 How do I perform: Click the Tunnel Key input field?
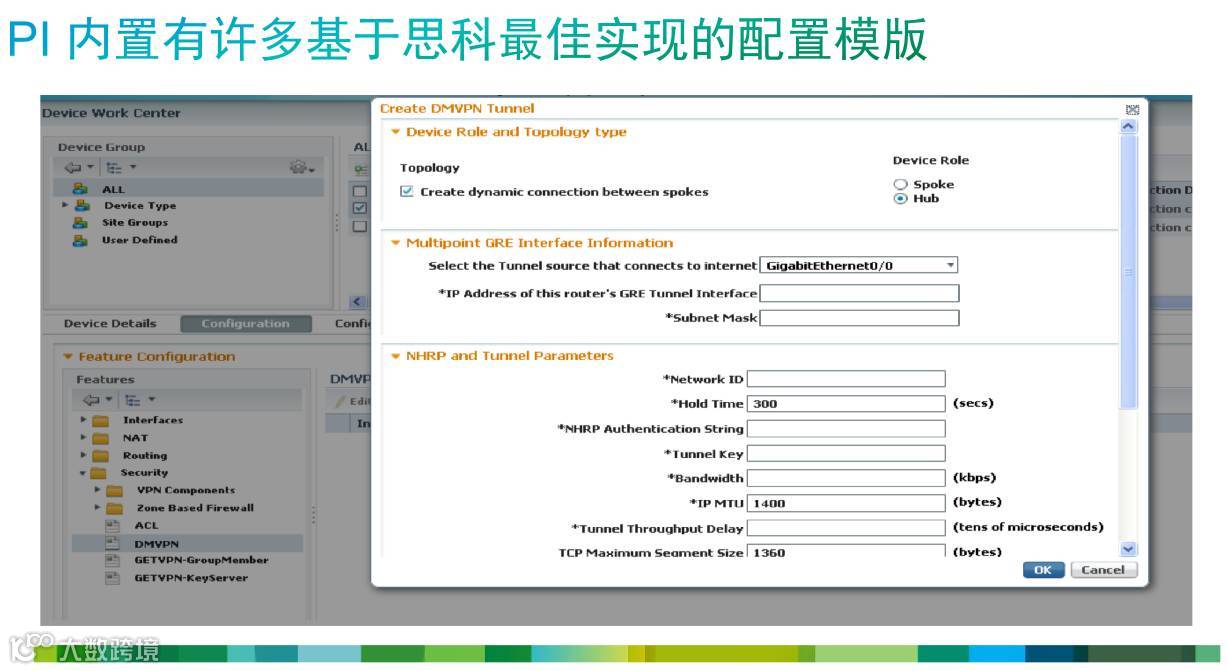(x=846, y=454)
